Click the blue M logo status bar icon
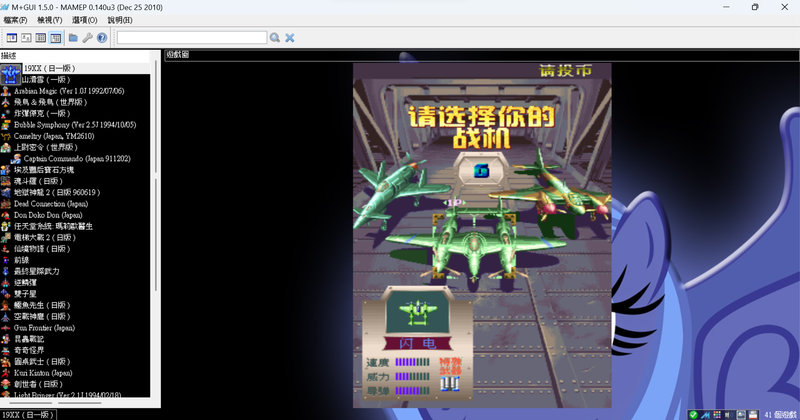800x420 pixels. click(705, 415)
